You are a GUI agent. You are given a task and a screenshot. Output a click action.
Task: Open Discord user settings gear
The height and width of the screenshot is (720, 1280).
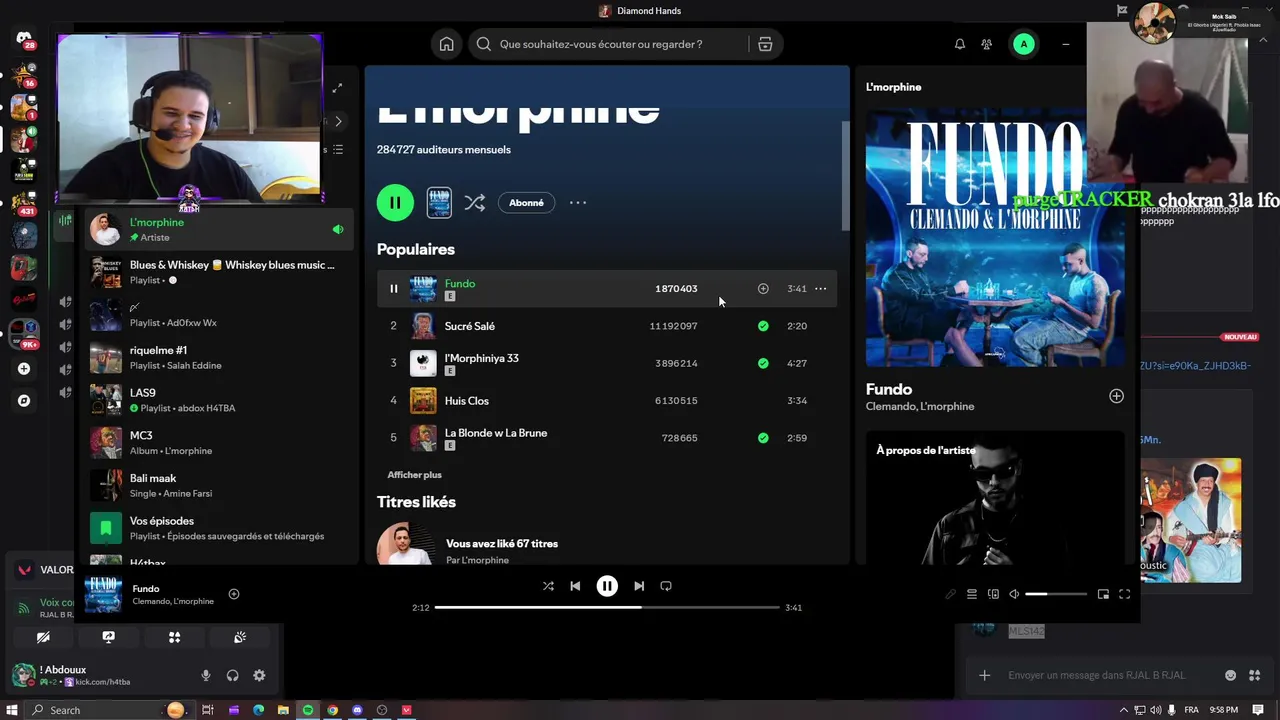point(259,675)
